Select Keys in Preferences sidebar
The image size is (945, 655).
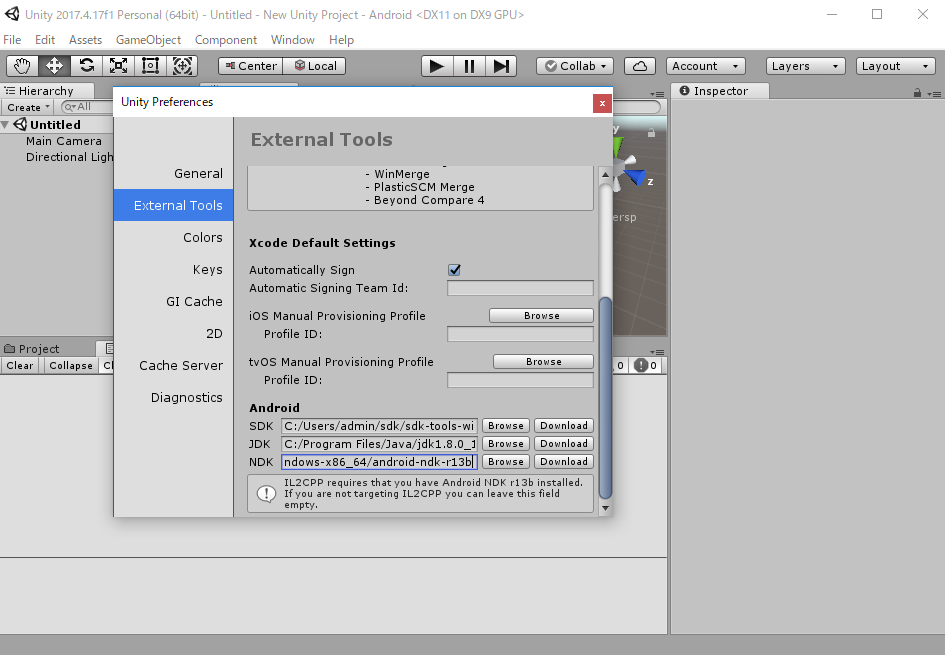point(174,269)
